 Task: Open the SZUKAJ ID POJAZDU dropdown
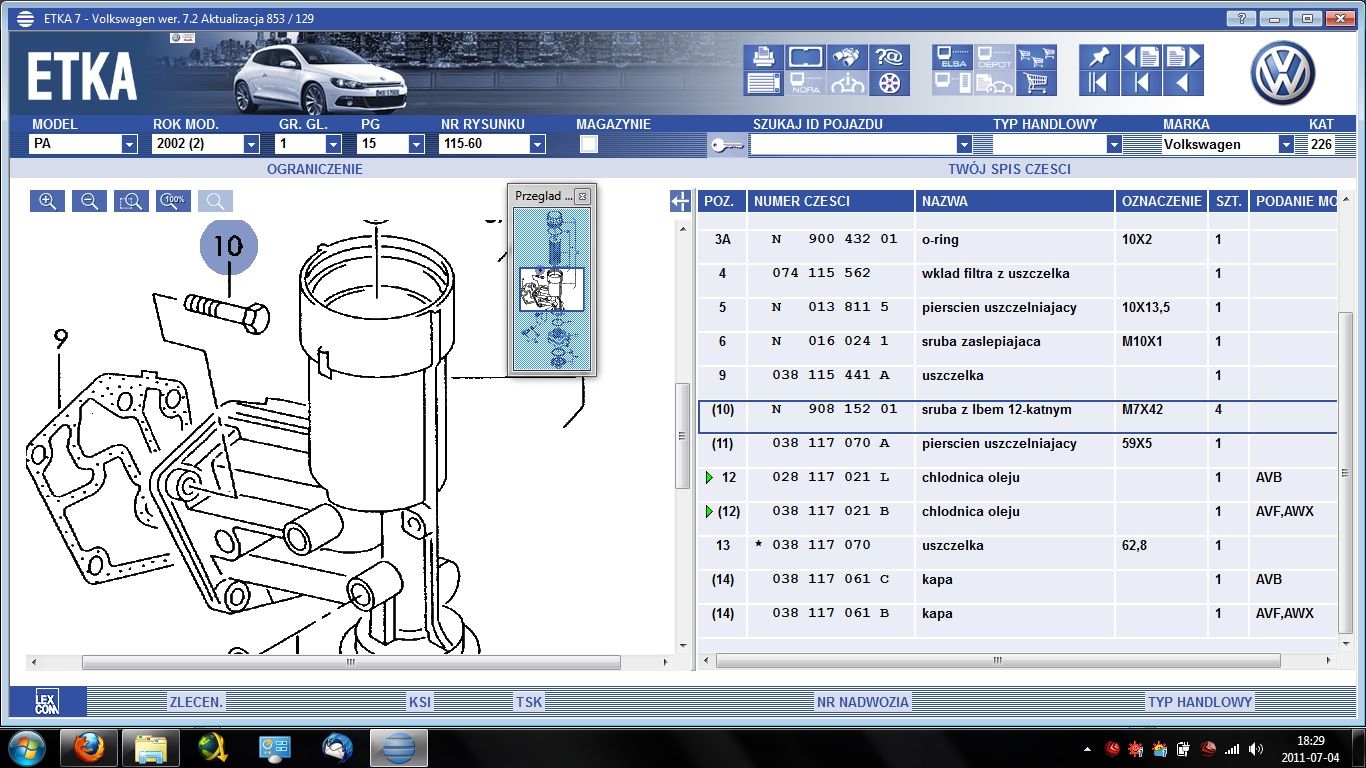964,144
